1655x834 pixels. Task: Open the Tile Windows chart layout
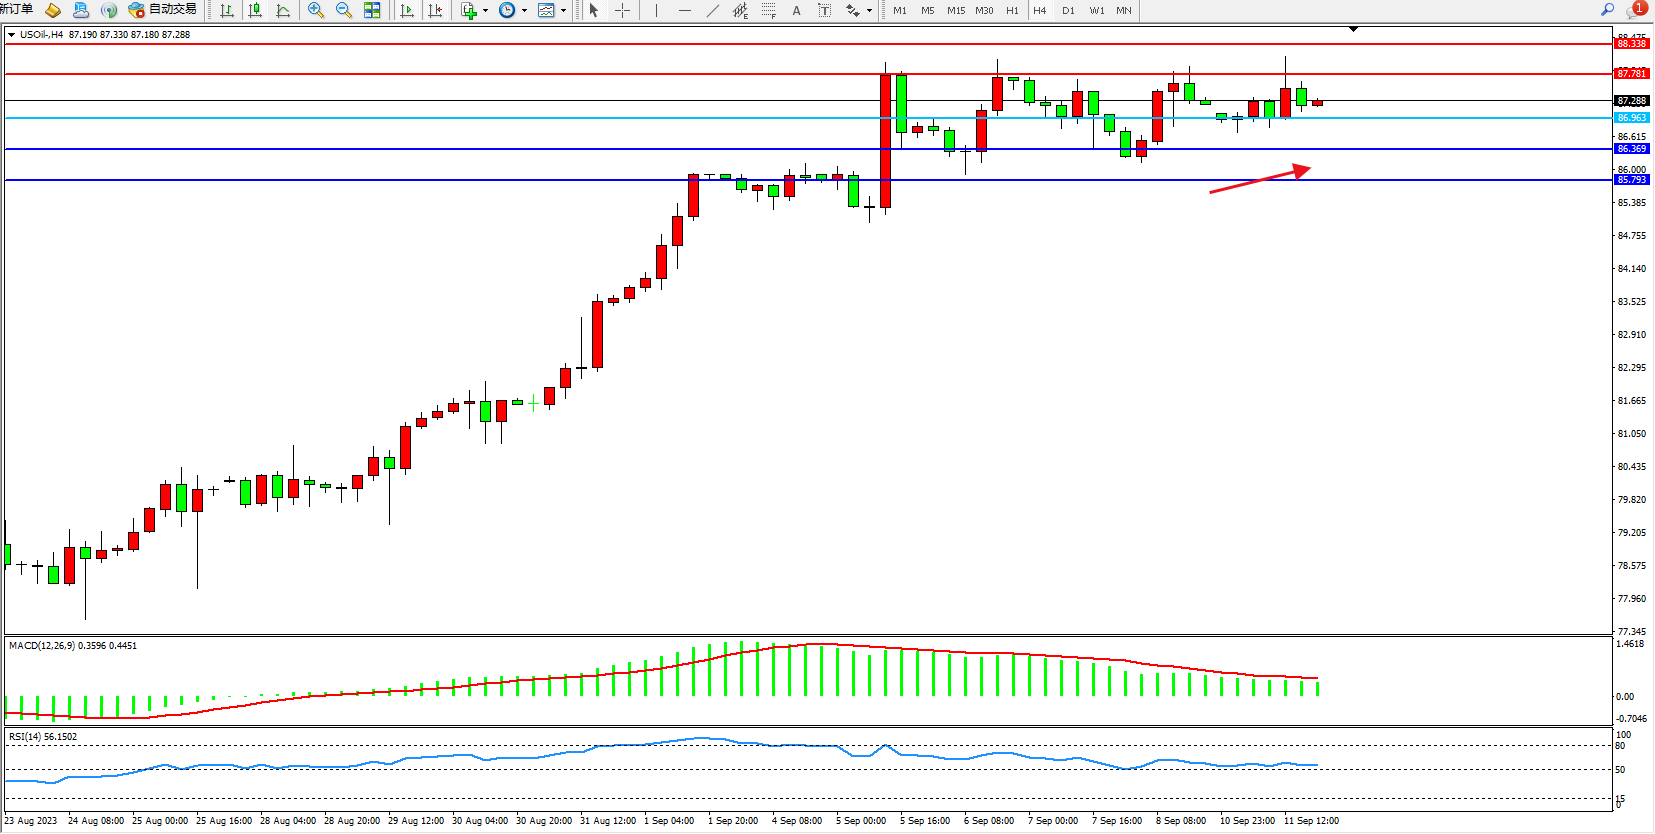coord(372,10)
